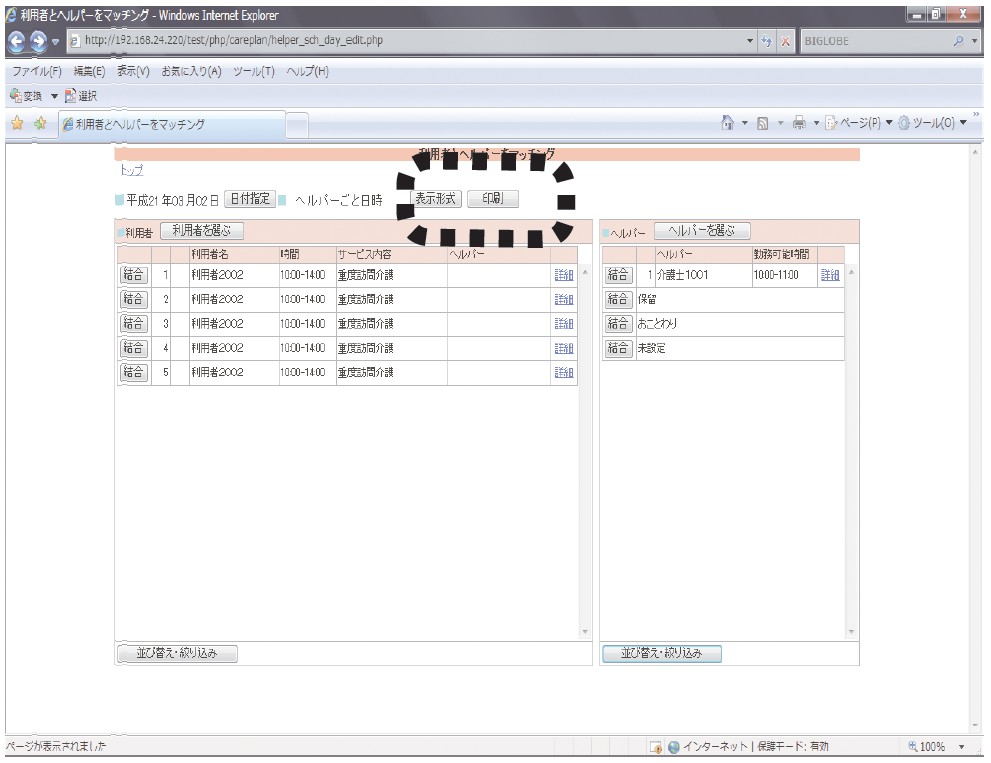Viewport: 991px width, 763px height.
Task: Open the search provider dropdown arrow
Action: pos(974,41)
